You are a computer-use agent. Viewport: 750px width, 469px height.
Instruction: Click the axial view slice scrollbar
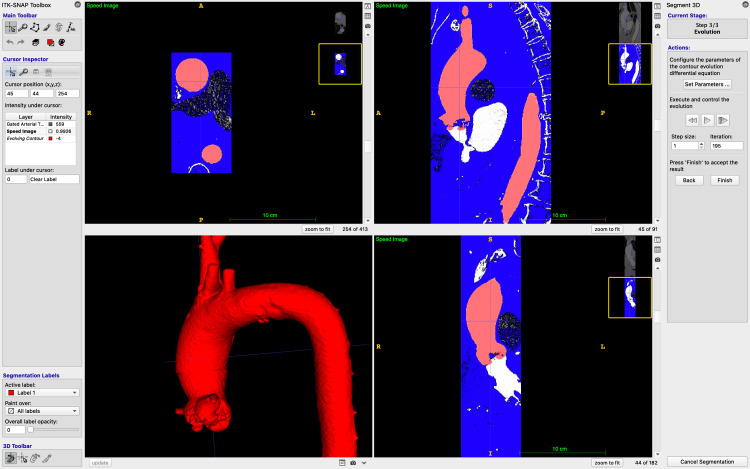coord(368,127)
